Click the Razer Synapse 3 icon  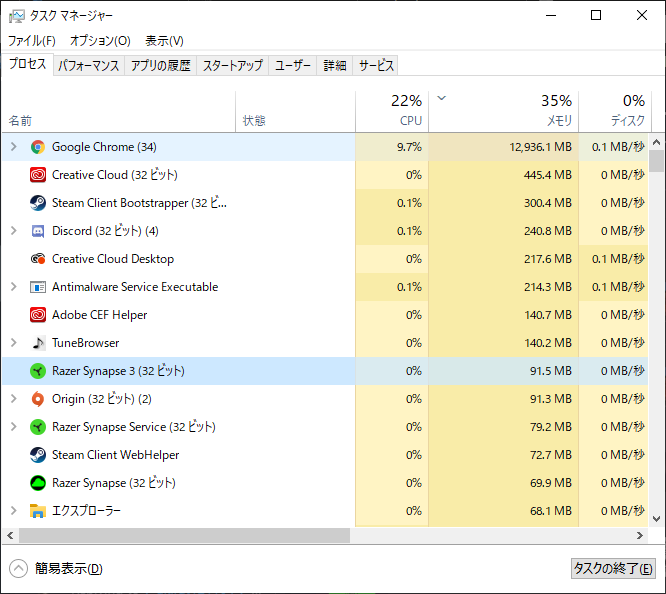point(38,371)
